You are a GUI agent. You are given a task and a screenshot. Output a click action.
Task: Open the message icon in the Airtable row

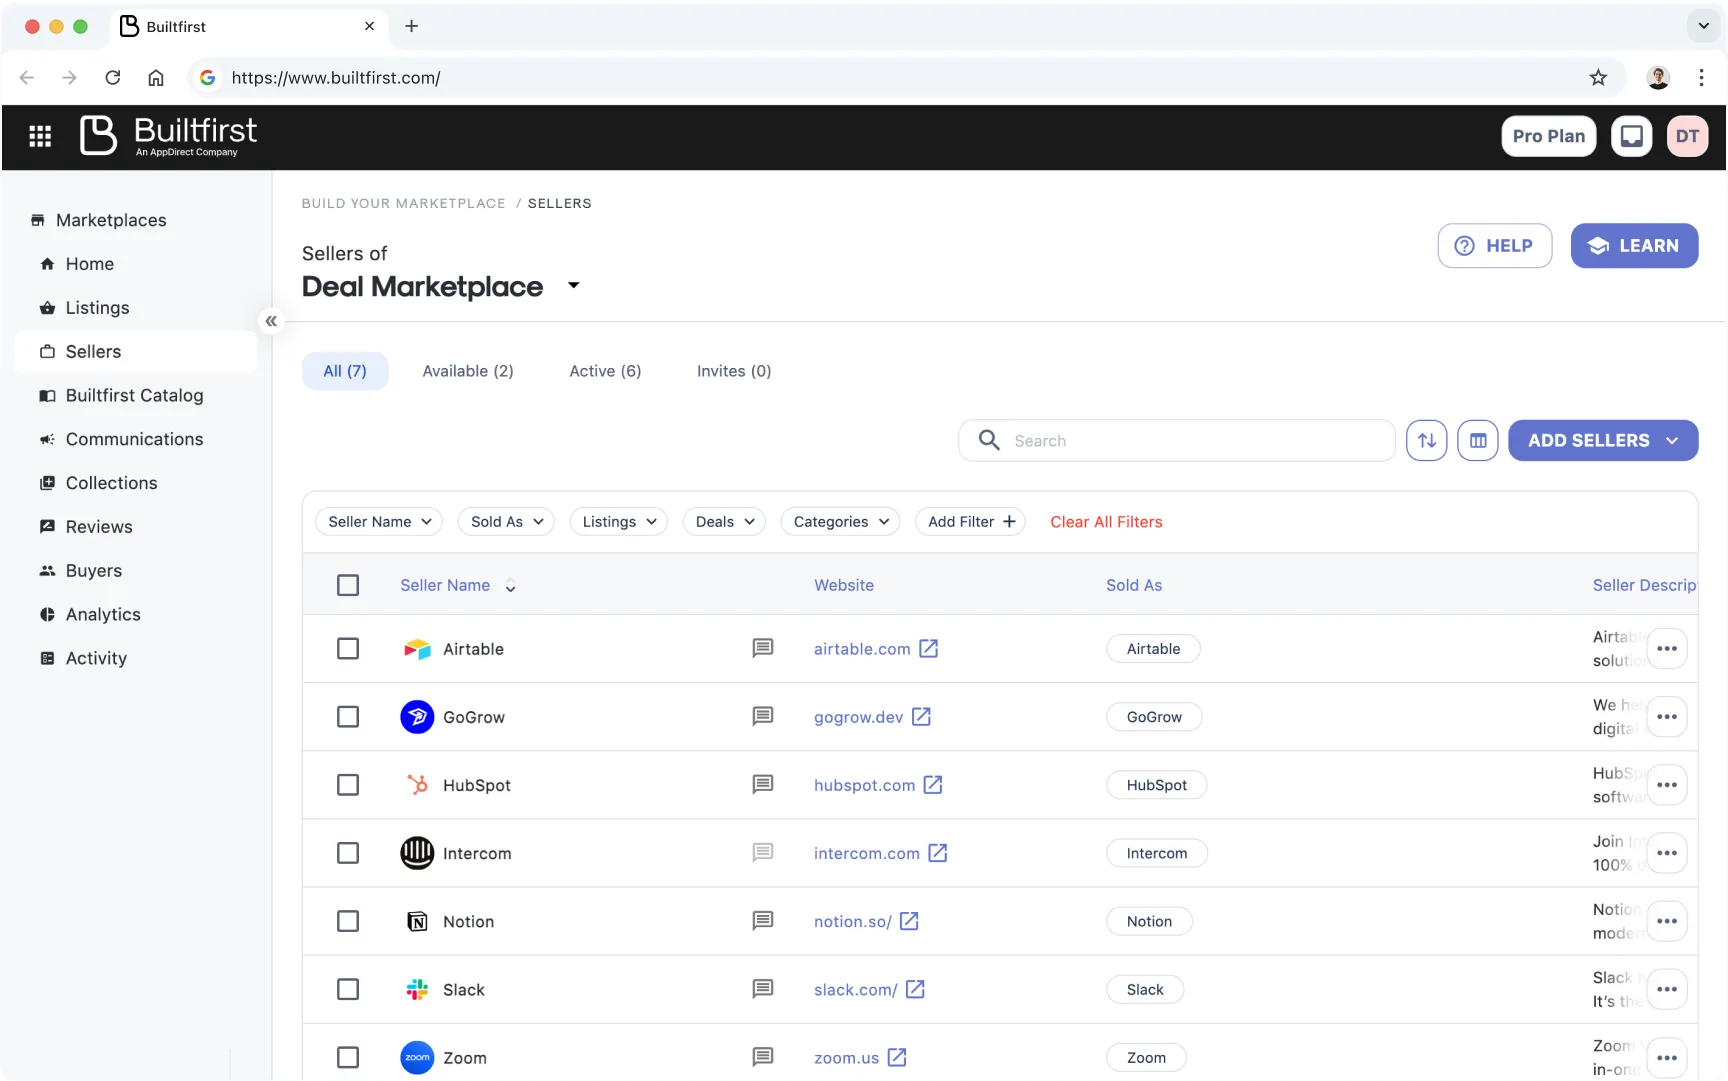point(763,649)
